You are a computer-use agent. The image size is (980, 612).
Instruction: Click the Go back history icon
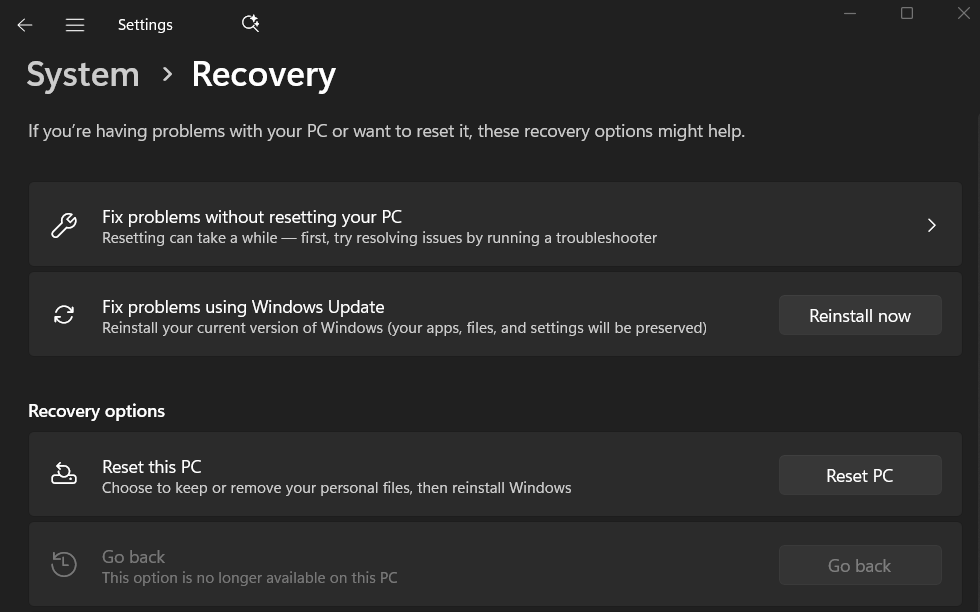coord(64,565)
